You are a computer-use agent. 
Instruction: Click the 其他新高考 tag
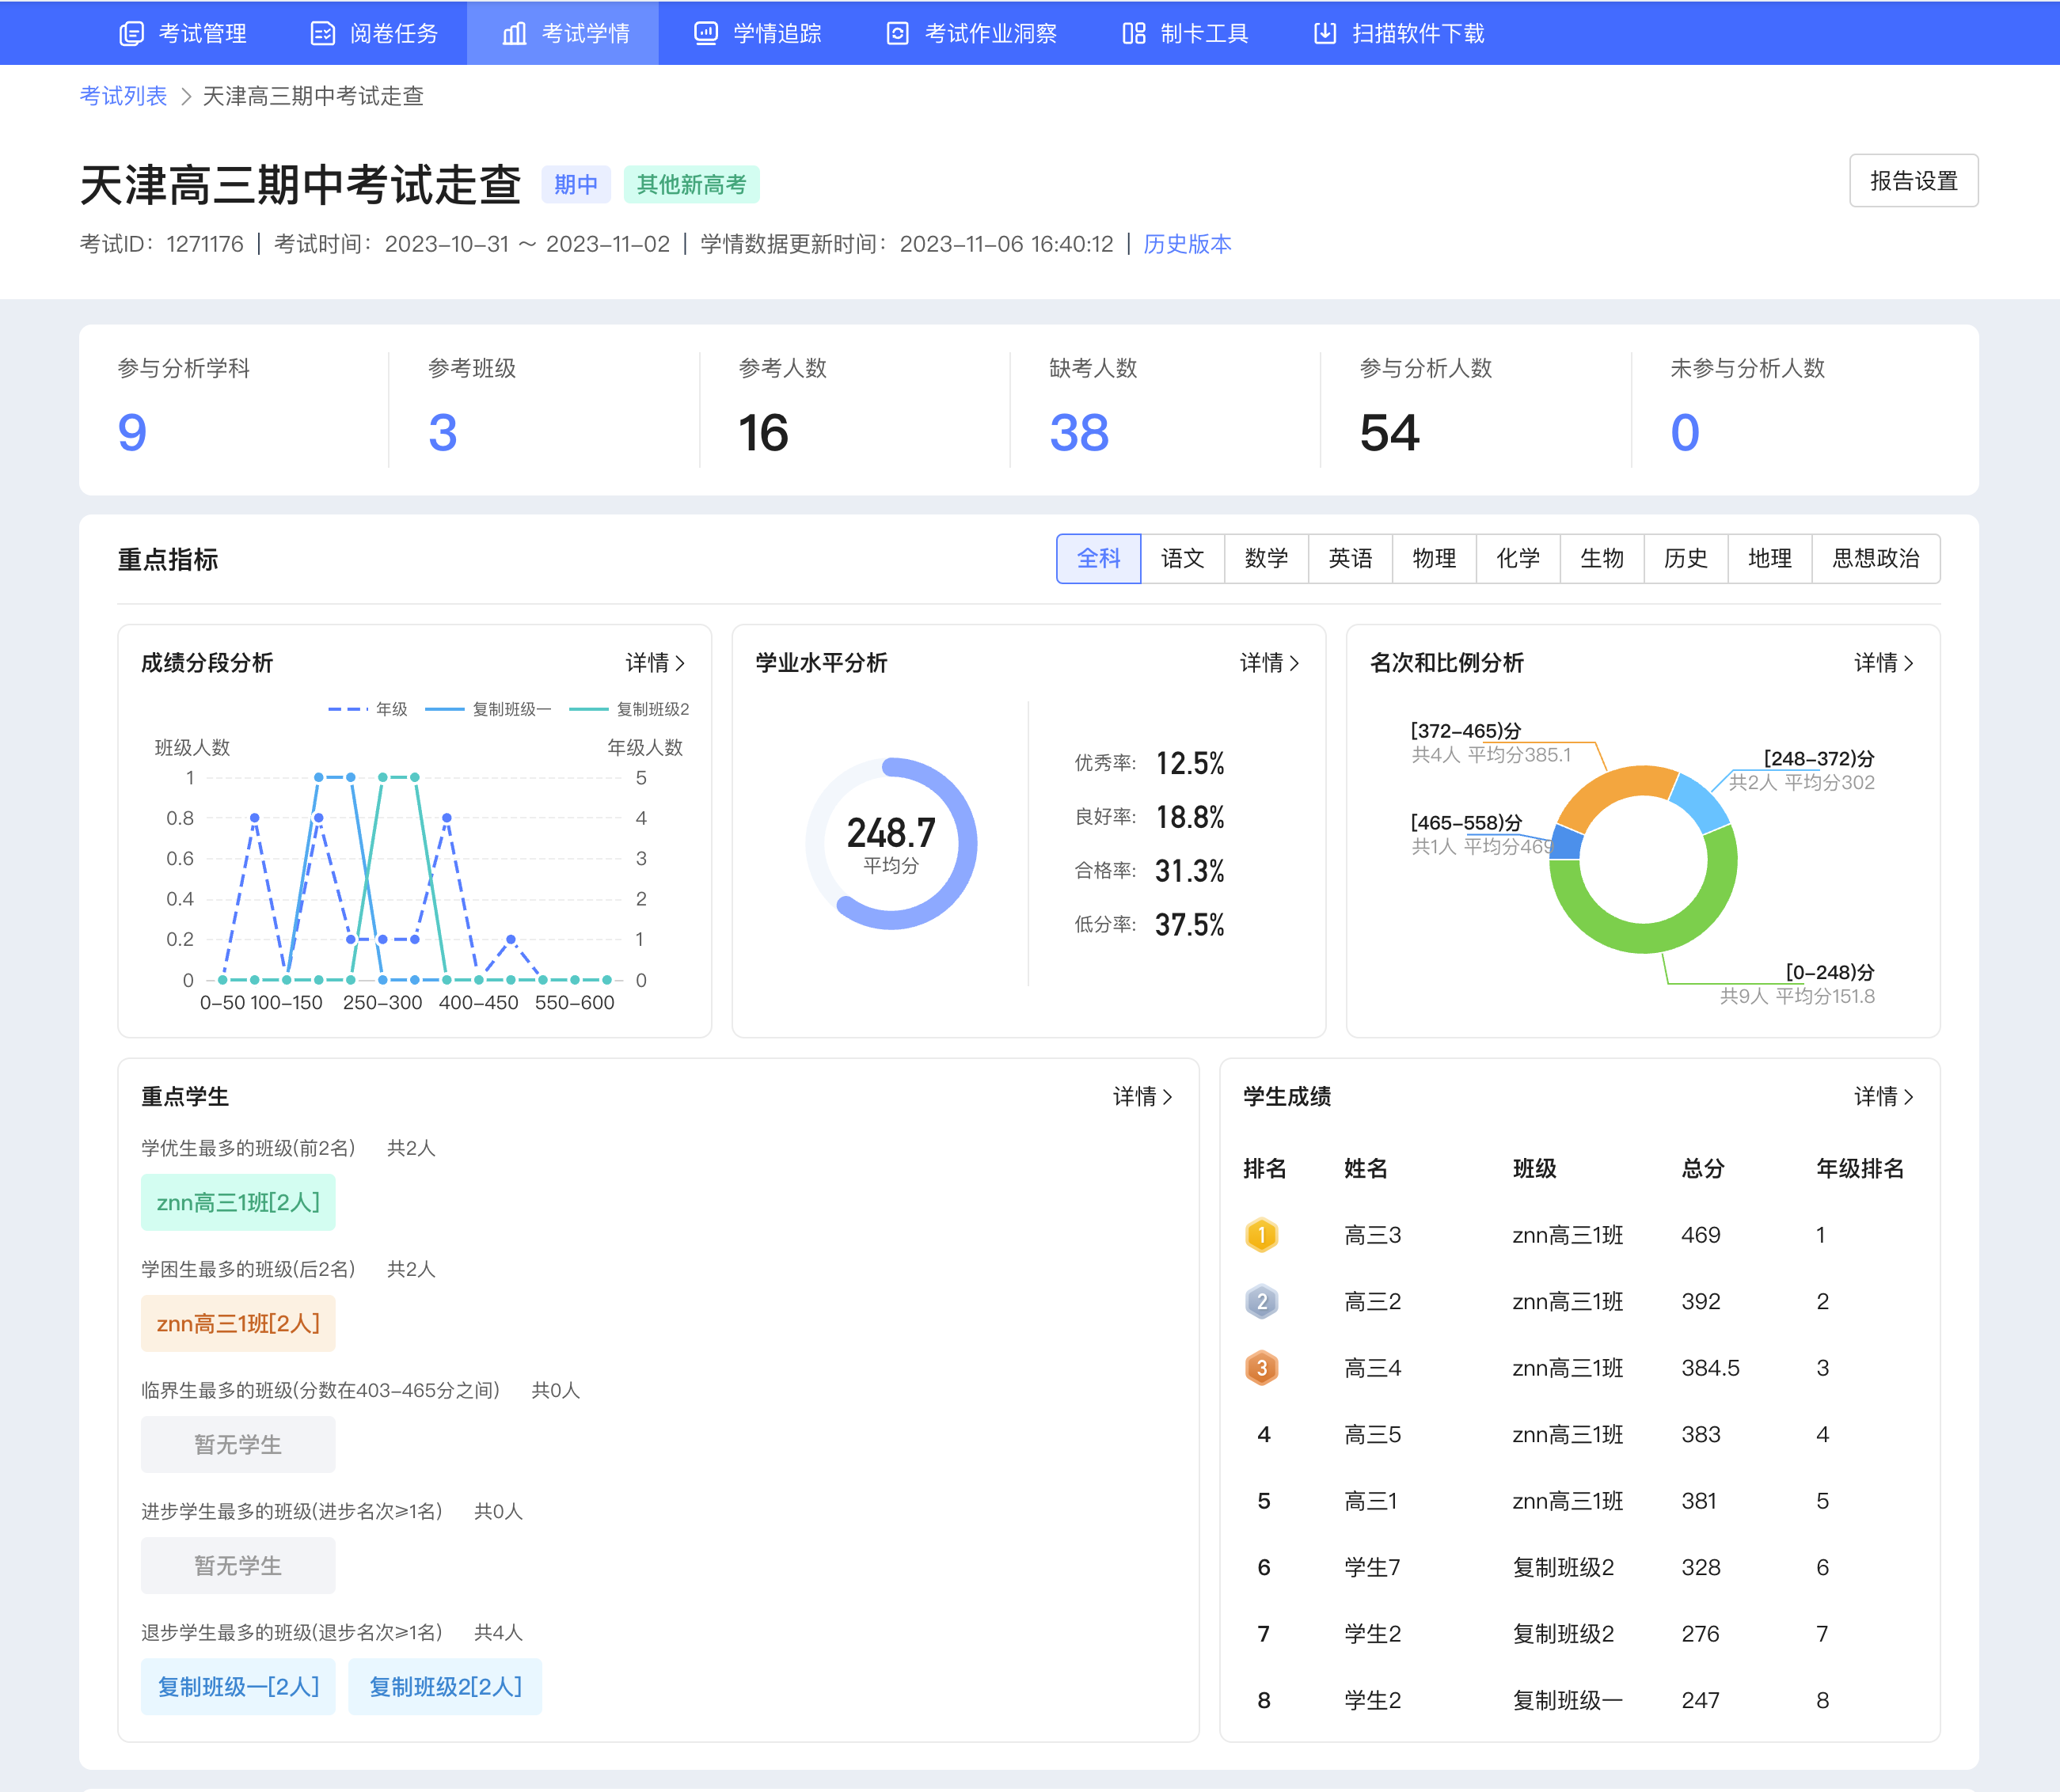[x=692, y=184]
